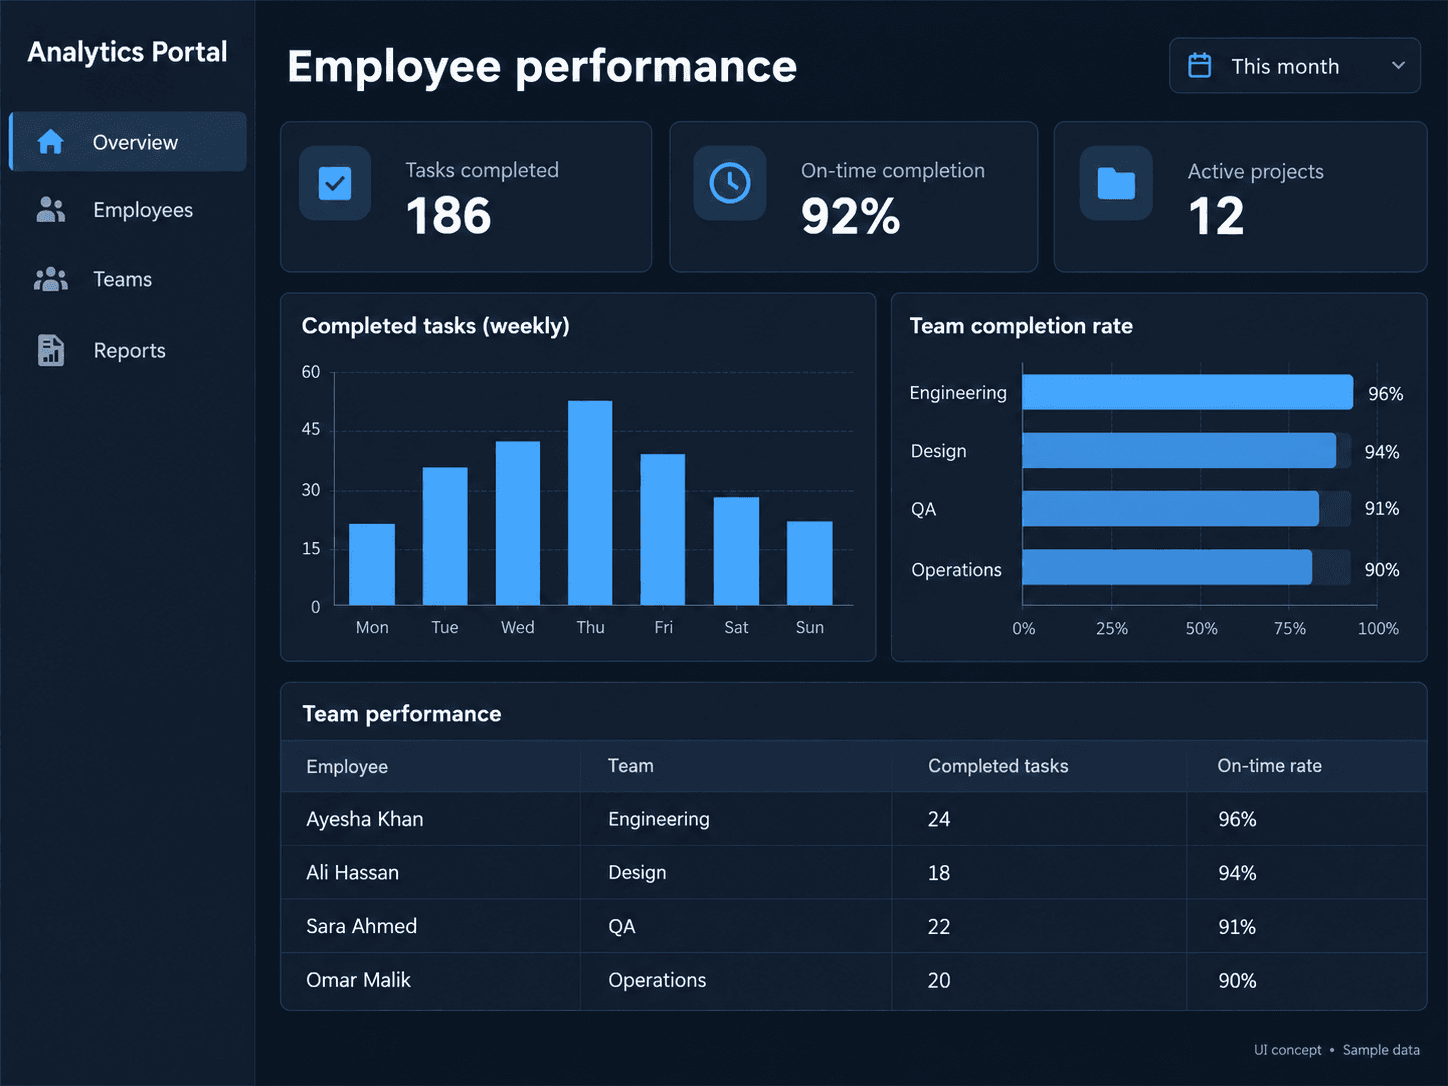Click the 186 tasks completed value
Viewport: 1448px width, 1086px height.
449,216
